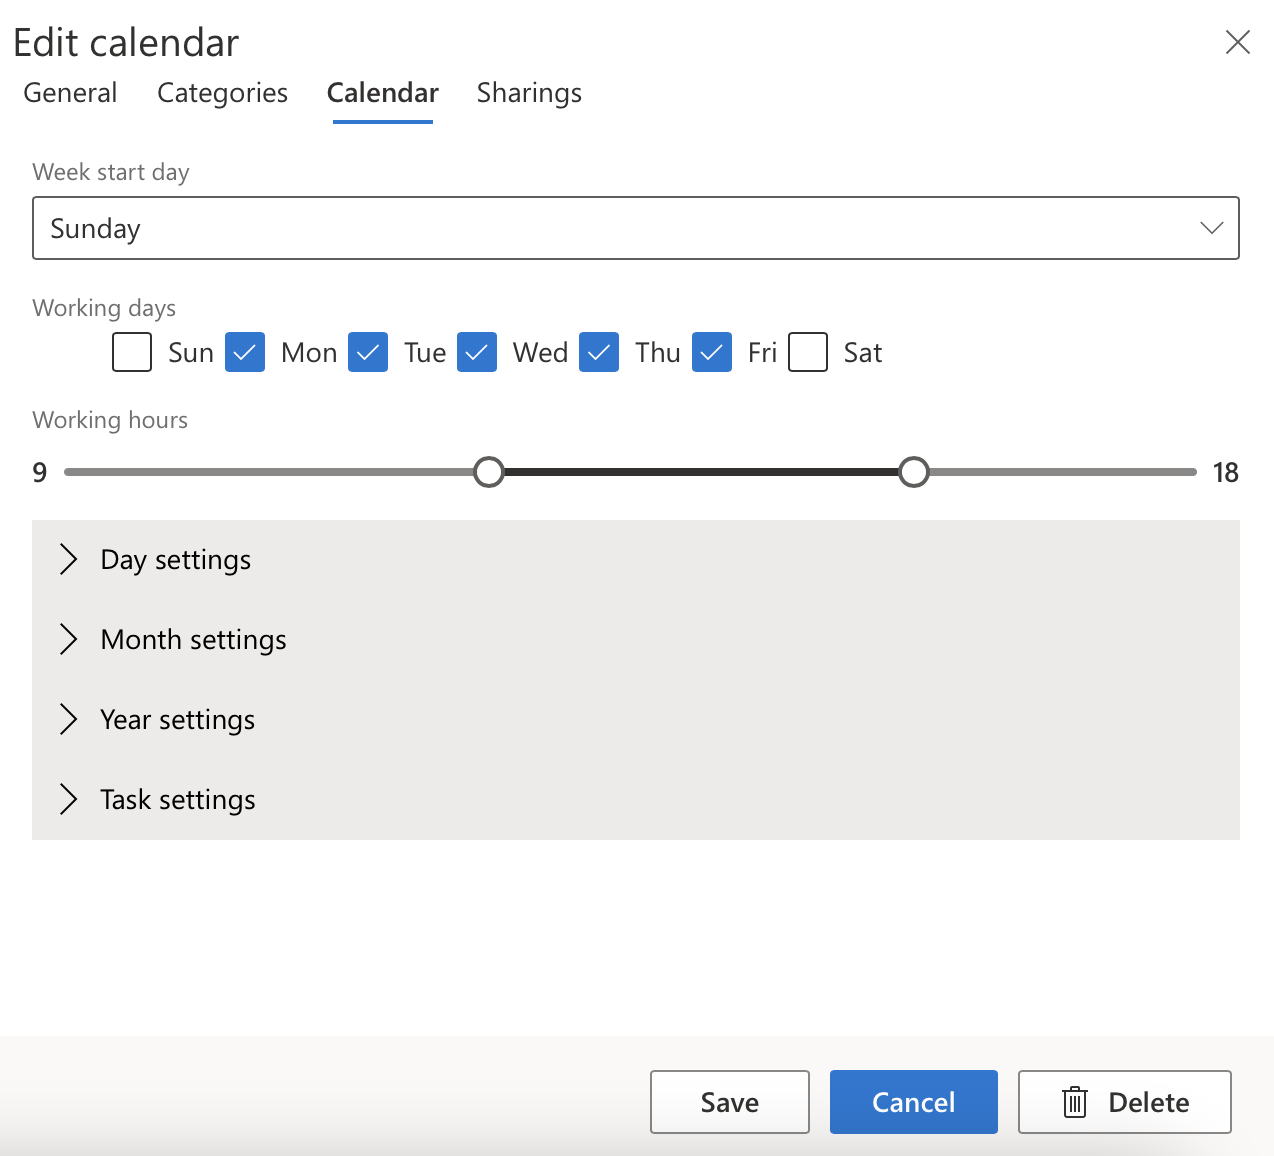Open the Week start day dropdown

[1212, 228]
